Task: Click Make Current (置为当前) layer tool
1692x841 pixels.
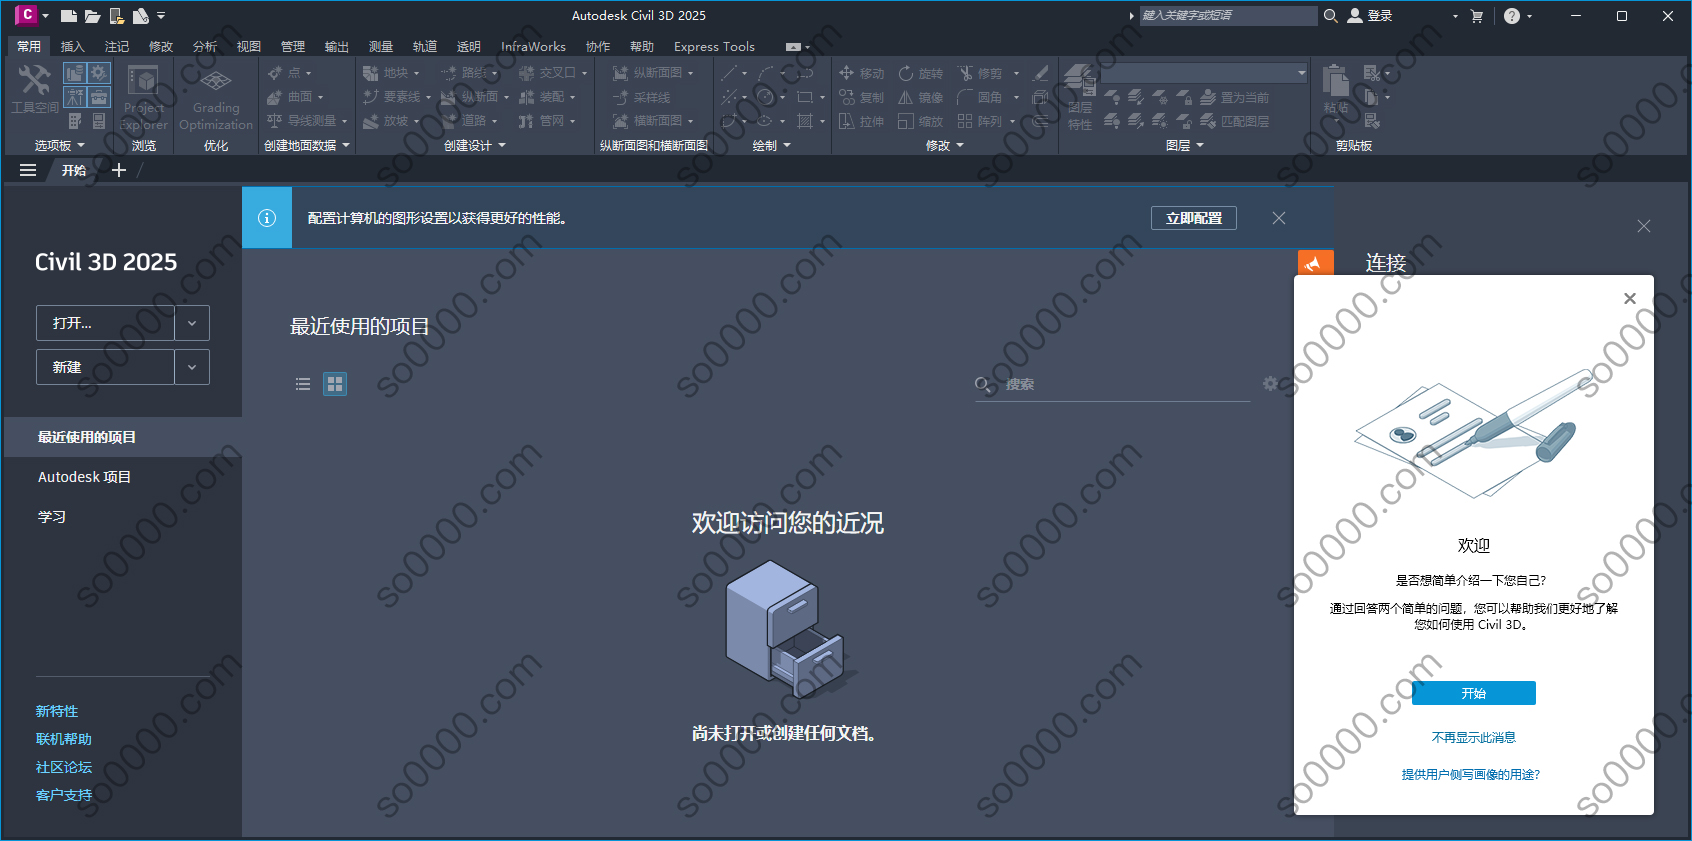Action: (x=1235, y=97)
